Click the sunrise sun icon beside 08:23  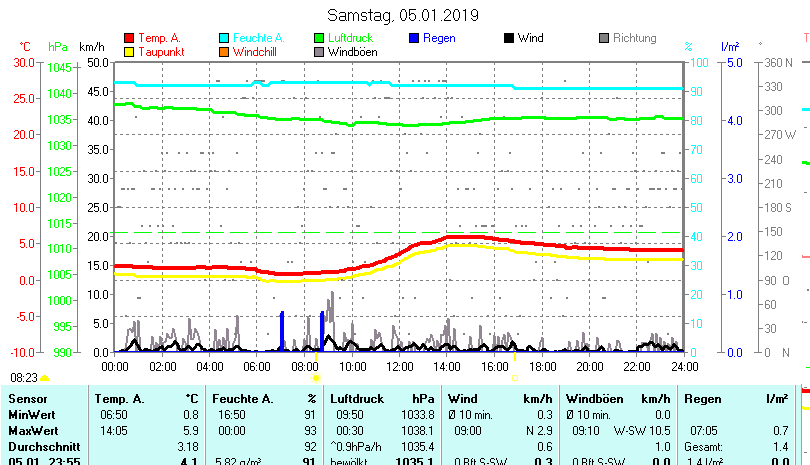(x=45, y=379)
